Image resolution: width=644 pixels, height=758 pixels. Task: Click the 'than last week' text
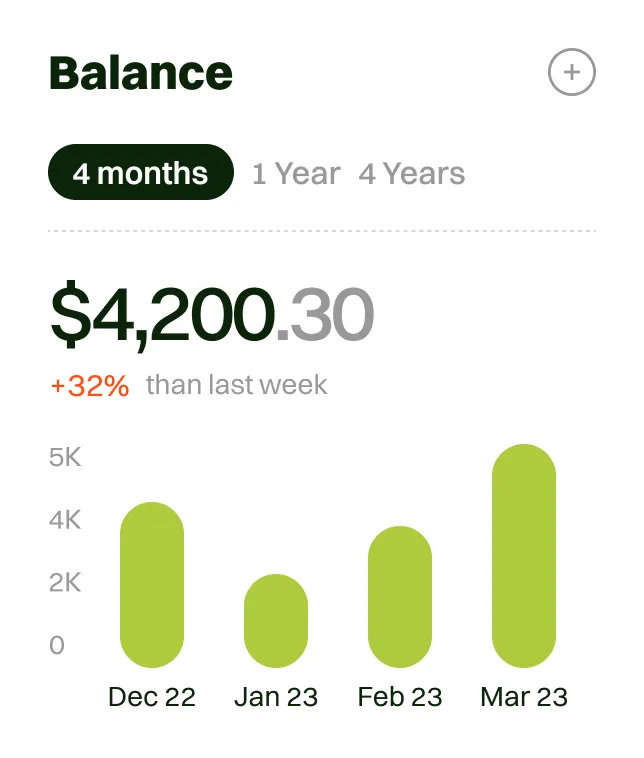coord(237,385)
